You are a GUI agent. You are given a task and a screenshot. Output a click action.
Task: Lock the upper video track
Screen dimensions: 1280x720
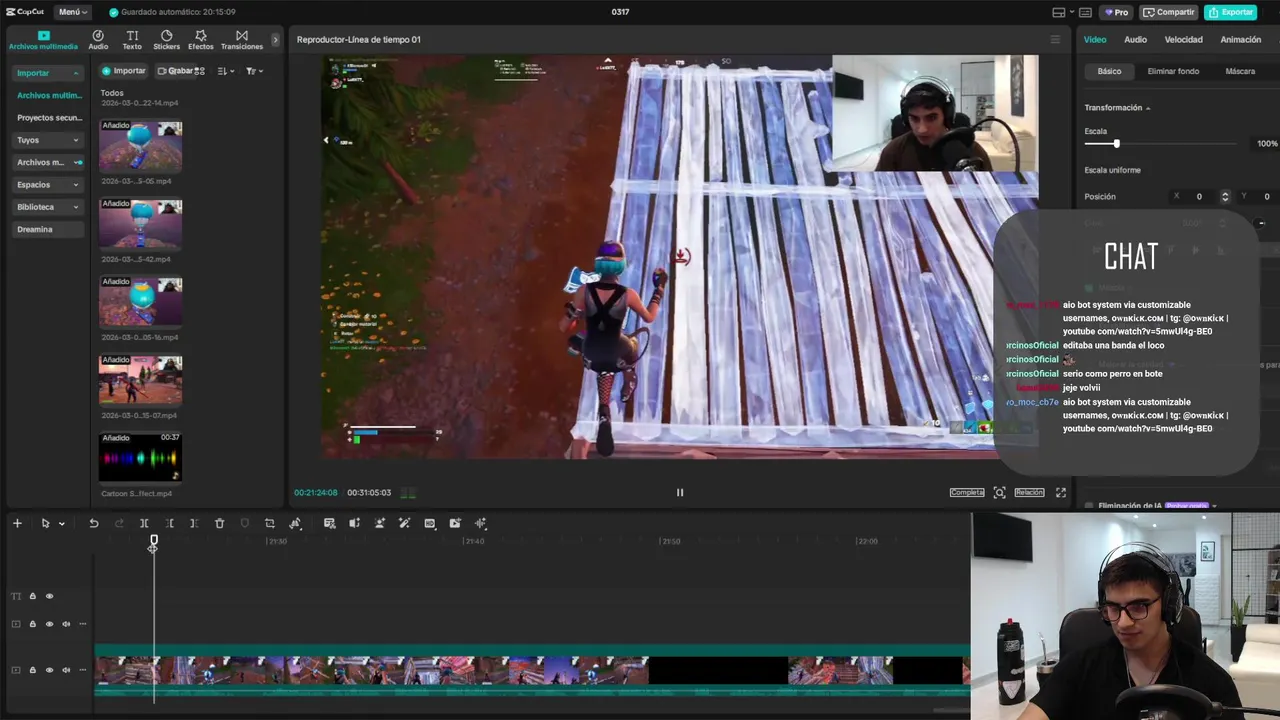pos(32,624)
